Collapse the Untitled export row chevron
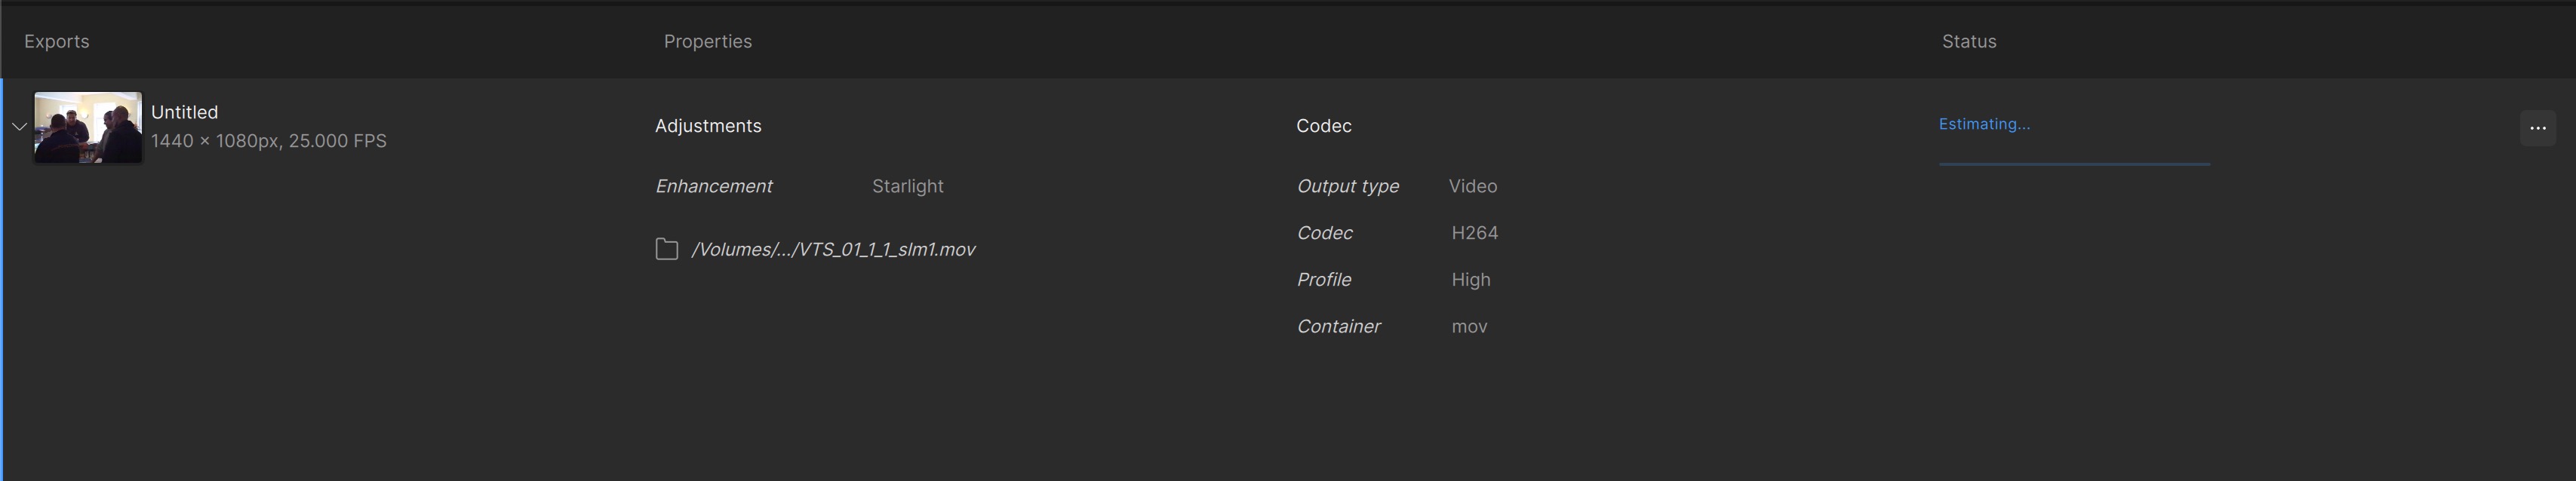Image resolution: width=2576 pixels, height=481 pixels. [19, 127]
